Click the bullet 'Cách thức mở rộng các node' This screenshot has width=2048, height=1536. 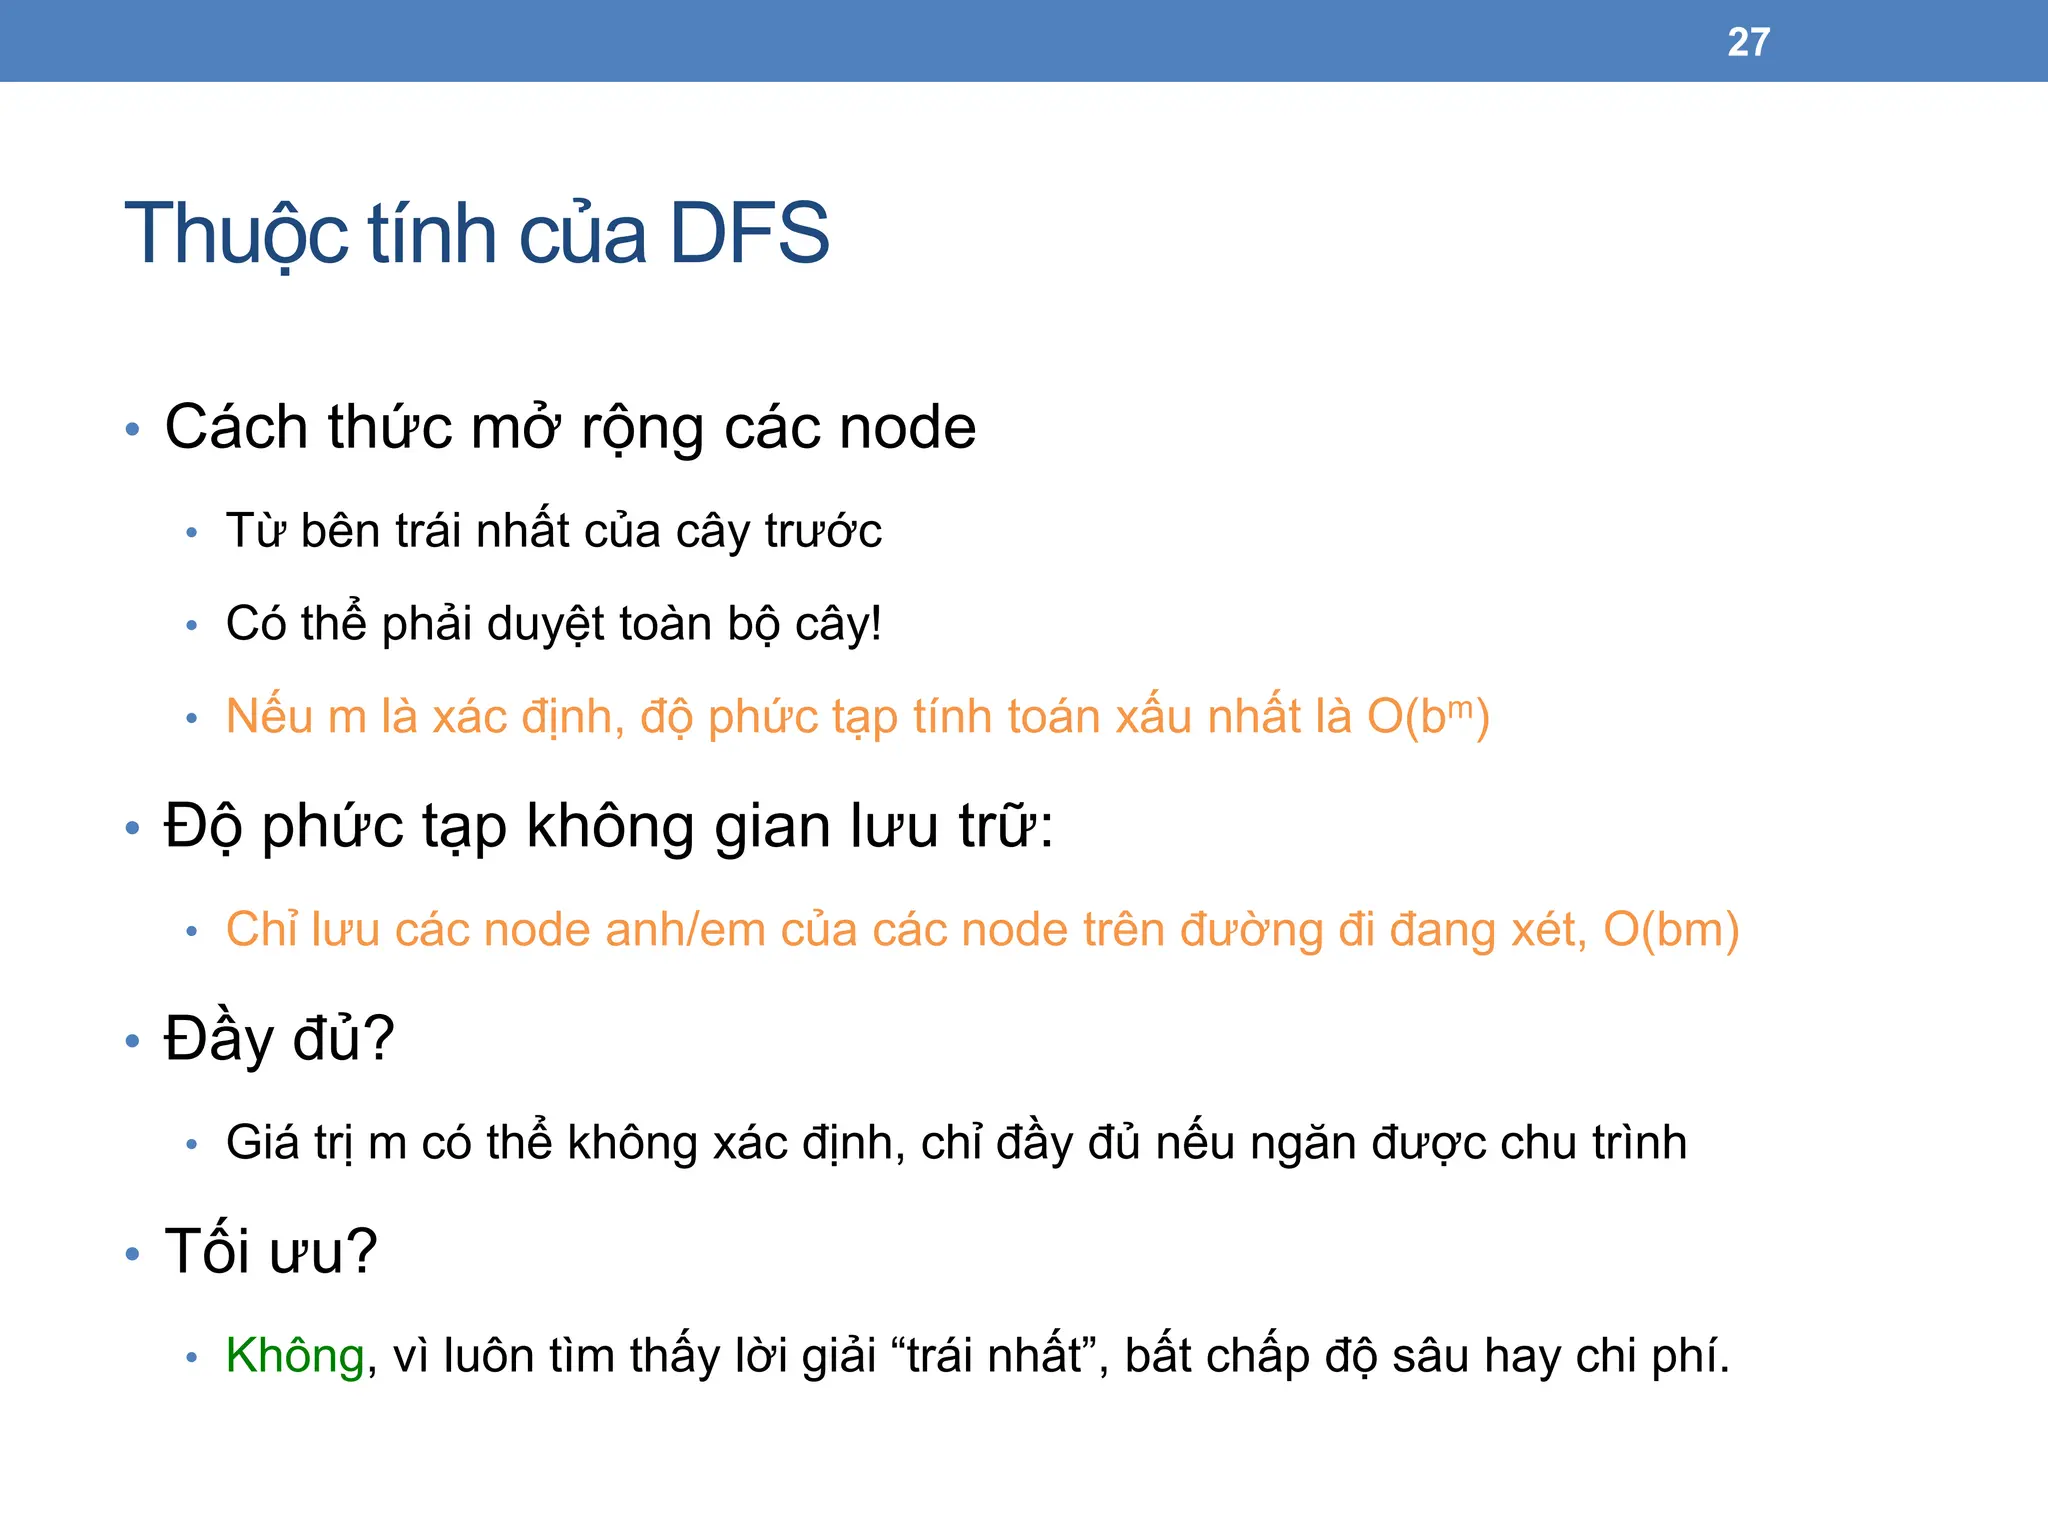[x=570, y=428]
